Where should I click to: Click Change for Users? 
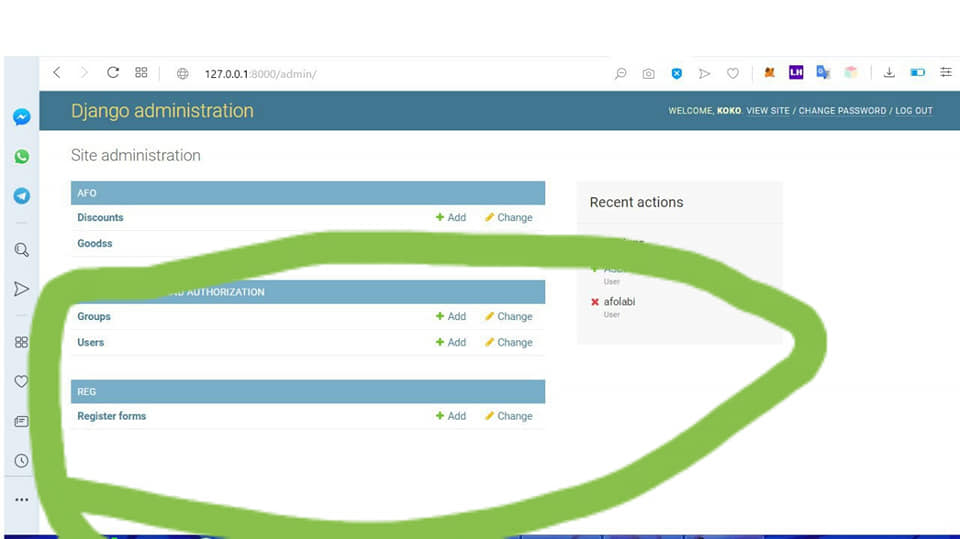(x=509, y=342)
